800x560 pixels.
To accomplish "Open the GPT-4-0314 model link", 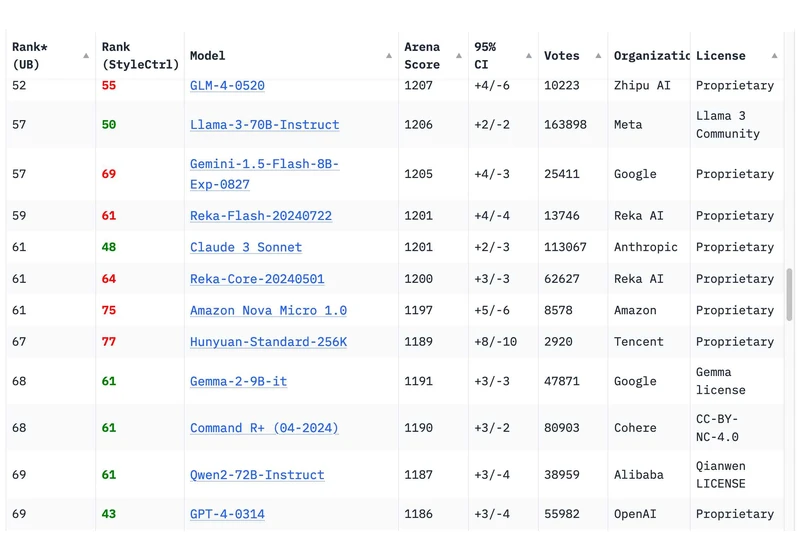I will [x=227, y=514].
